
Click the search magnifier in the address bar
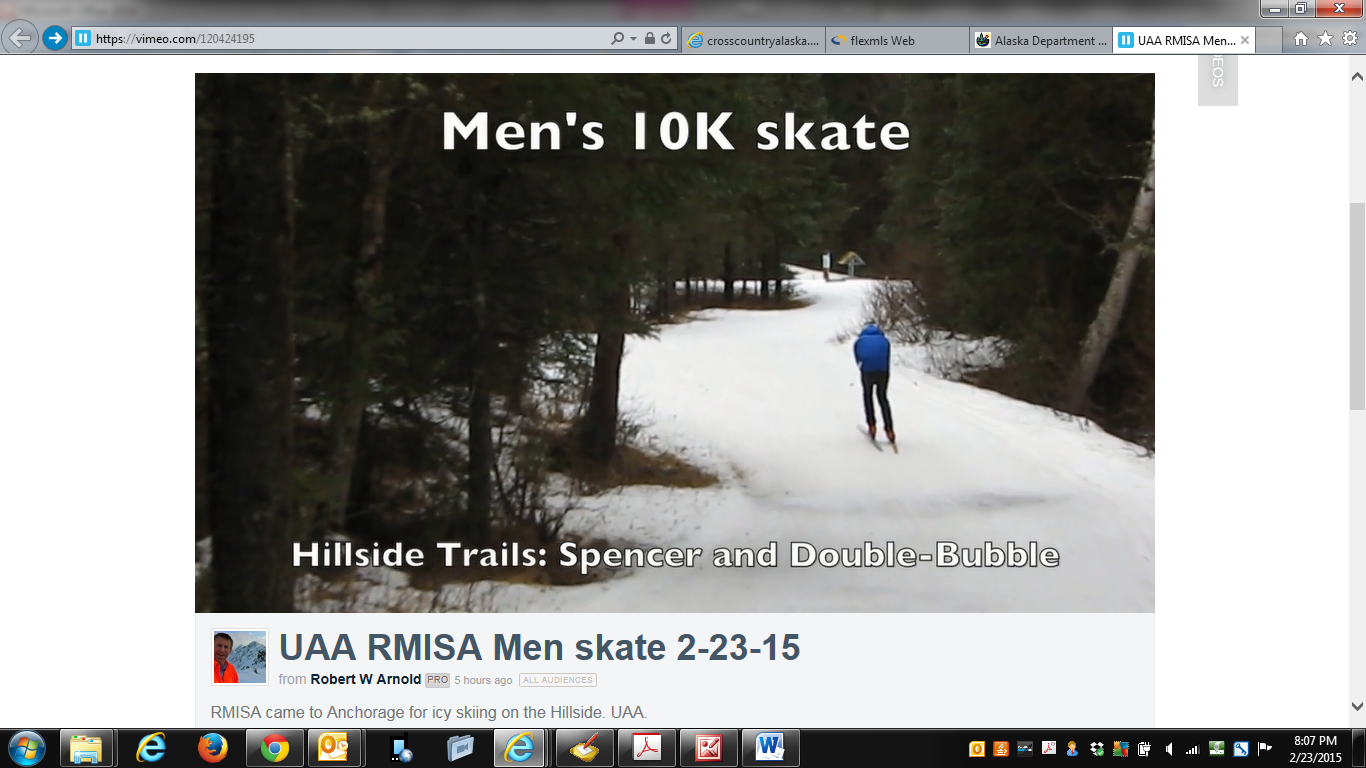coord(618,39)
